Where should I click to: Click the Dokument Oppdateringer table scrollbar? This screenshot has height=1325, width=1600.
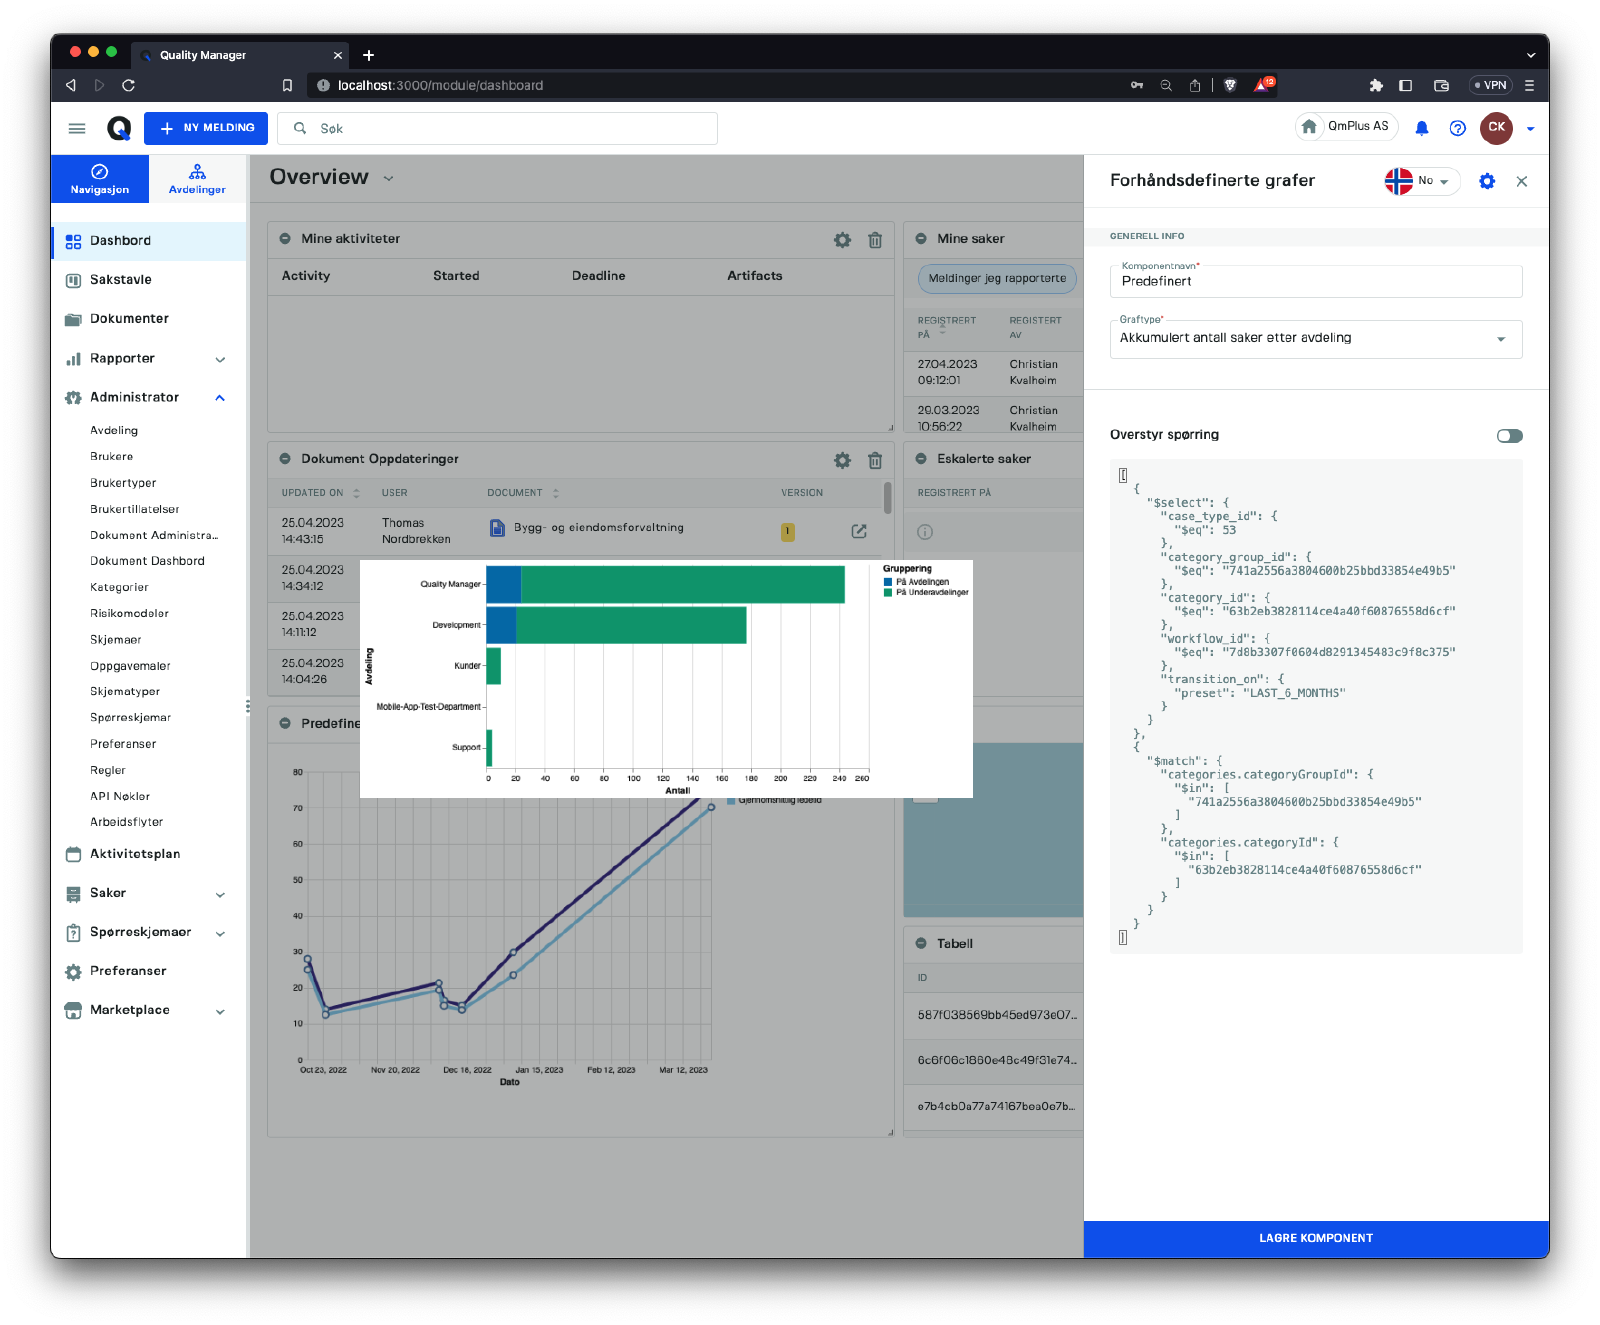pos(887,497)
